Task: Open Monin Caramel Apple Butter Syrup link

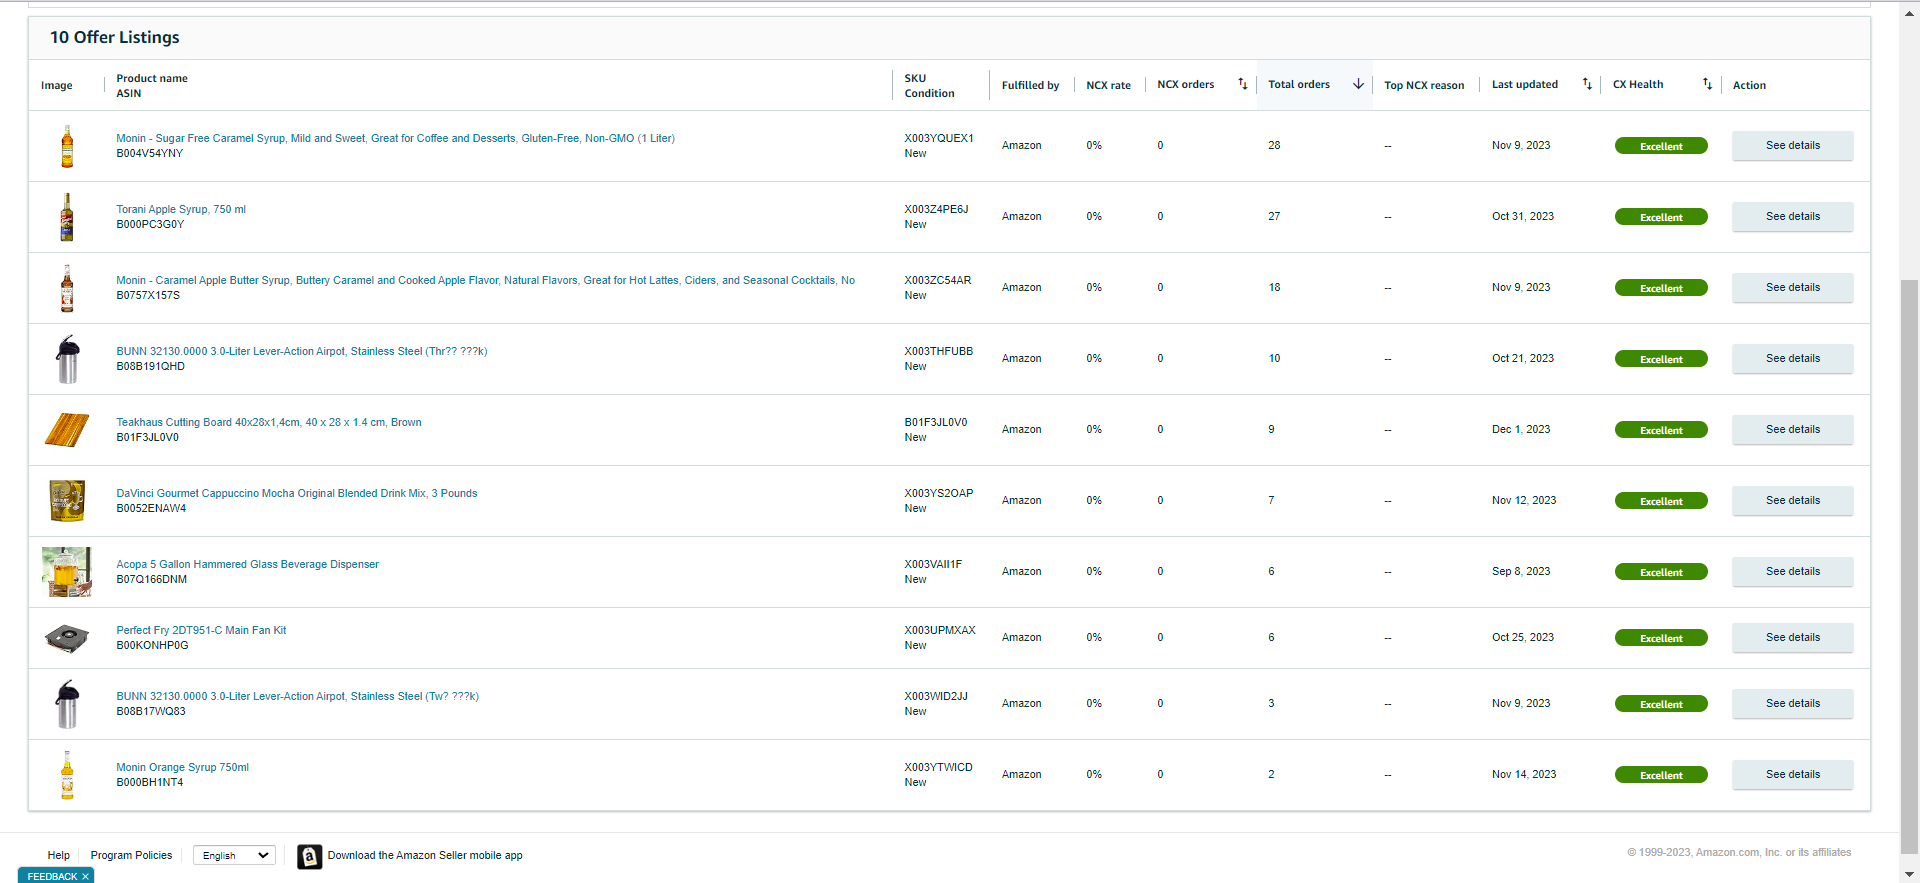Action: [x=486, y=280]
